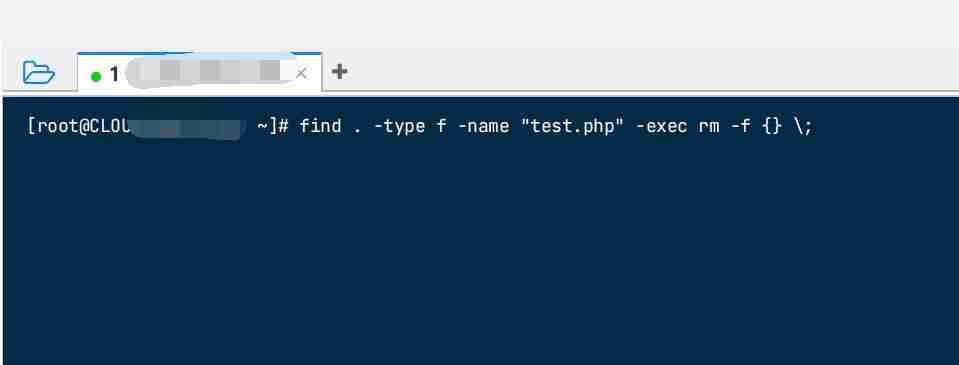Click the "-type" flag in command

399,127
